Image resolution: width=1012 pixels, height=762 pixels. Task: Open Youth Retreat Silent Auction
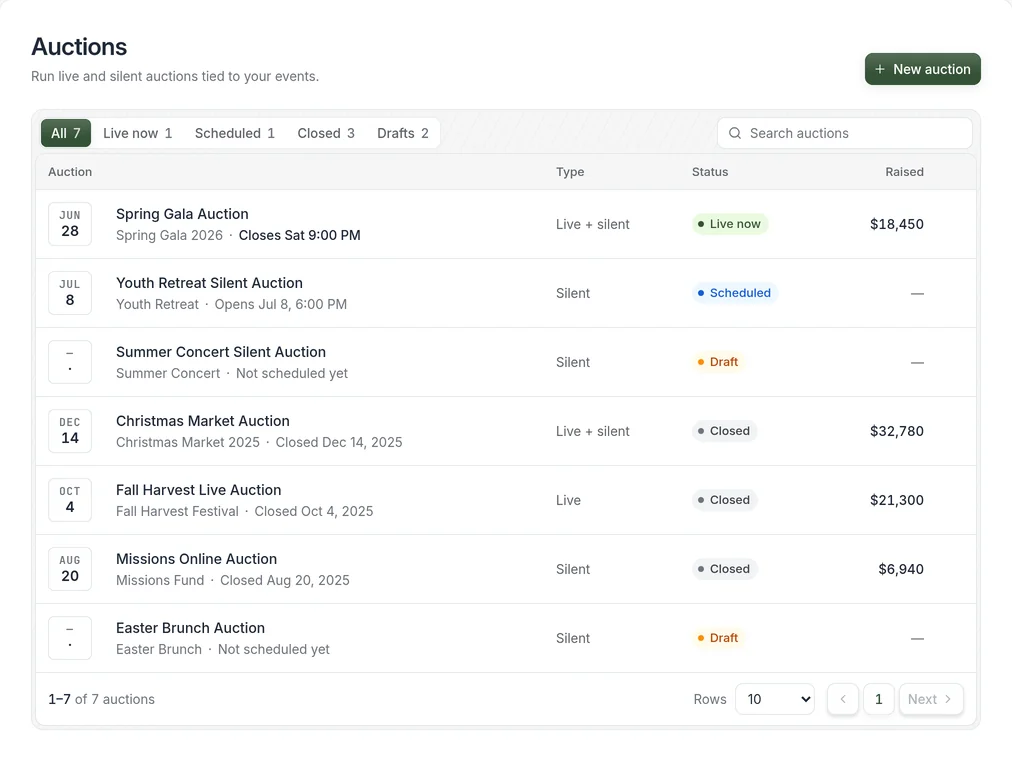(x=209, y=283)
